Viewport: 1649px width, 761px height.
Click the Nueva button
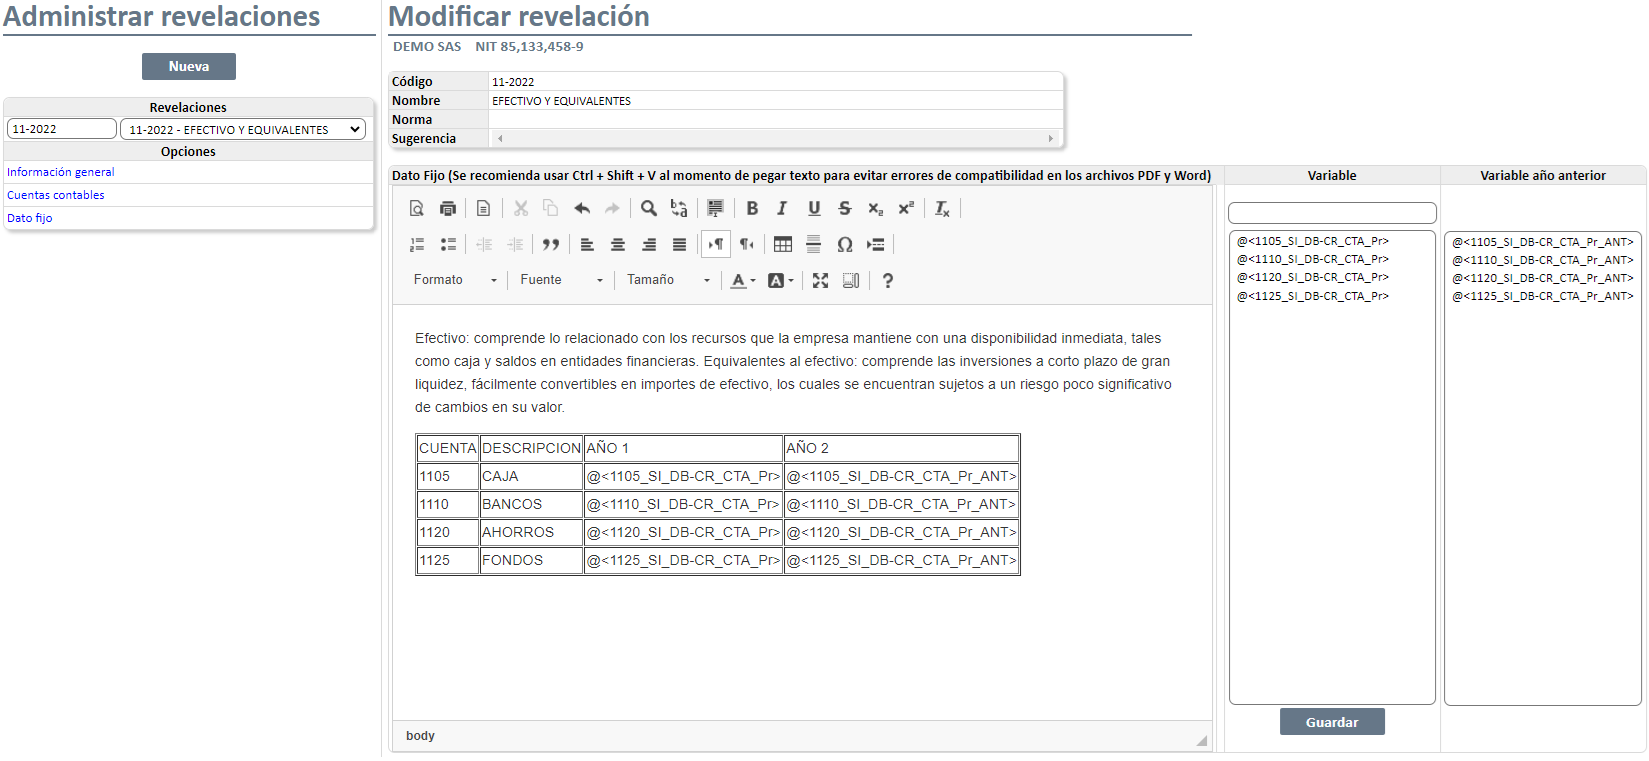[x=189, y=66]
